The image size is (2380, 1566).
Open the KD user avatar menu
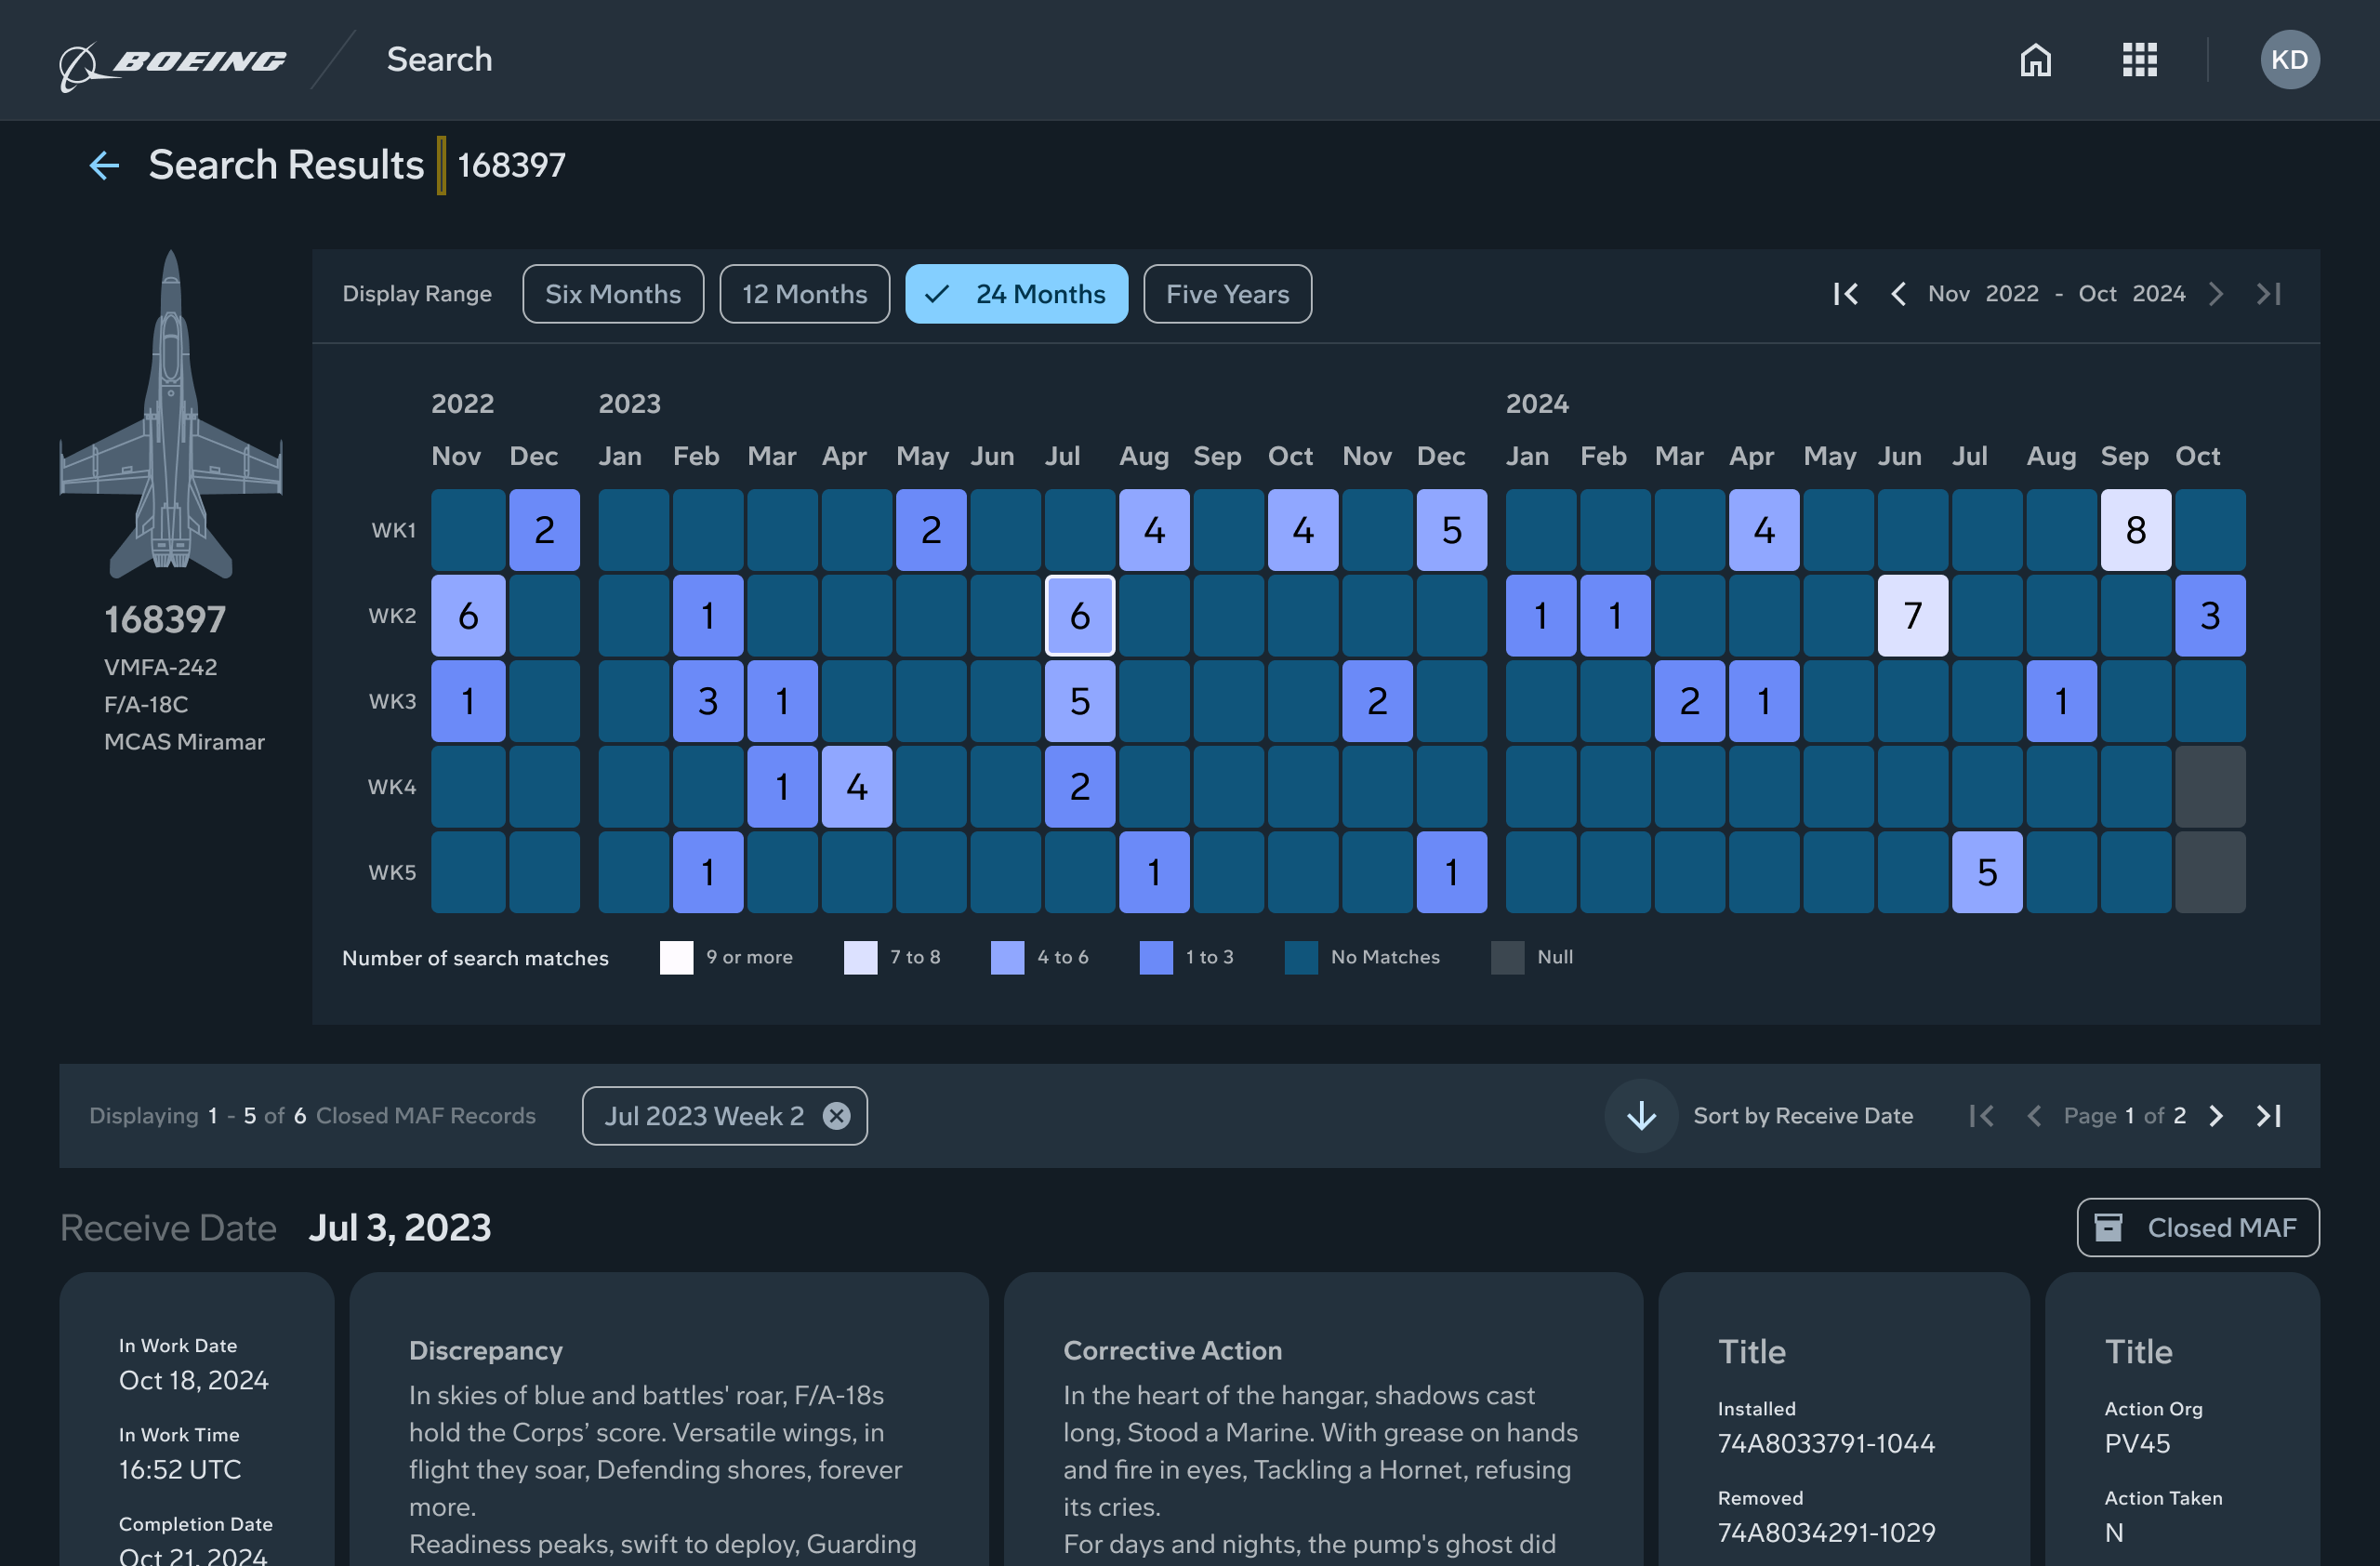[2289, 60]
